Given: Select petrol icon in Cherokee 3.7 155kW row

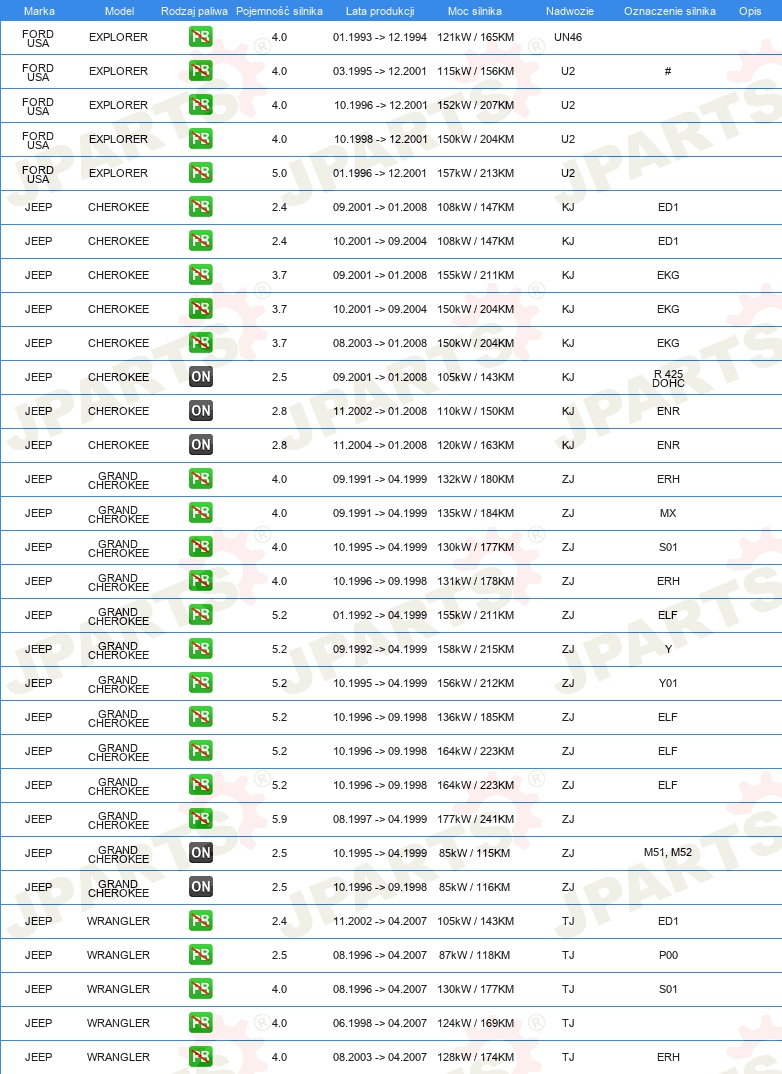Looking at the screenshot, I should [x=201, y=275].
